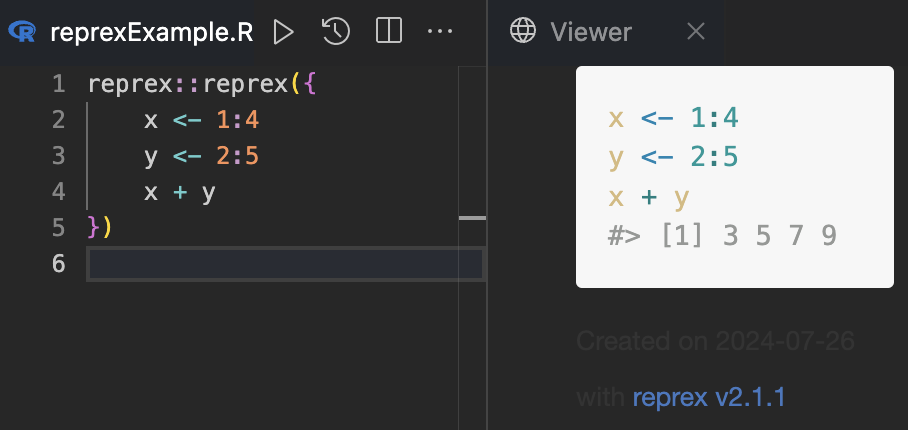Screen dimensions: 908x430
Task: Open the reprex v2.1.1 link
Action: click(x=708, y=397)
